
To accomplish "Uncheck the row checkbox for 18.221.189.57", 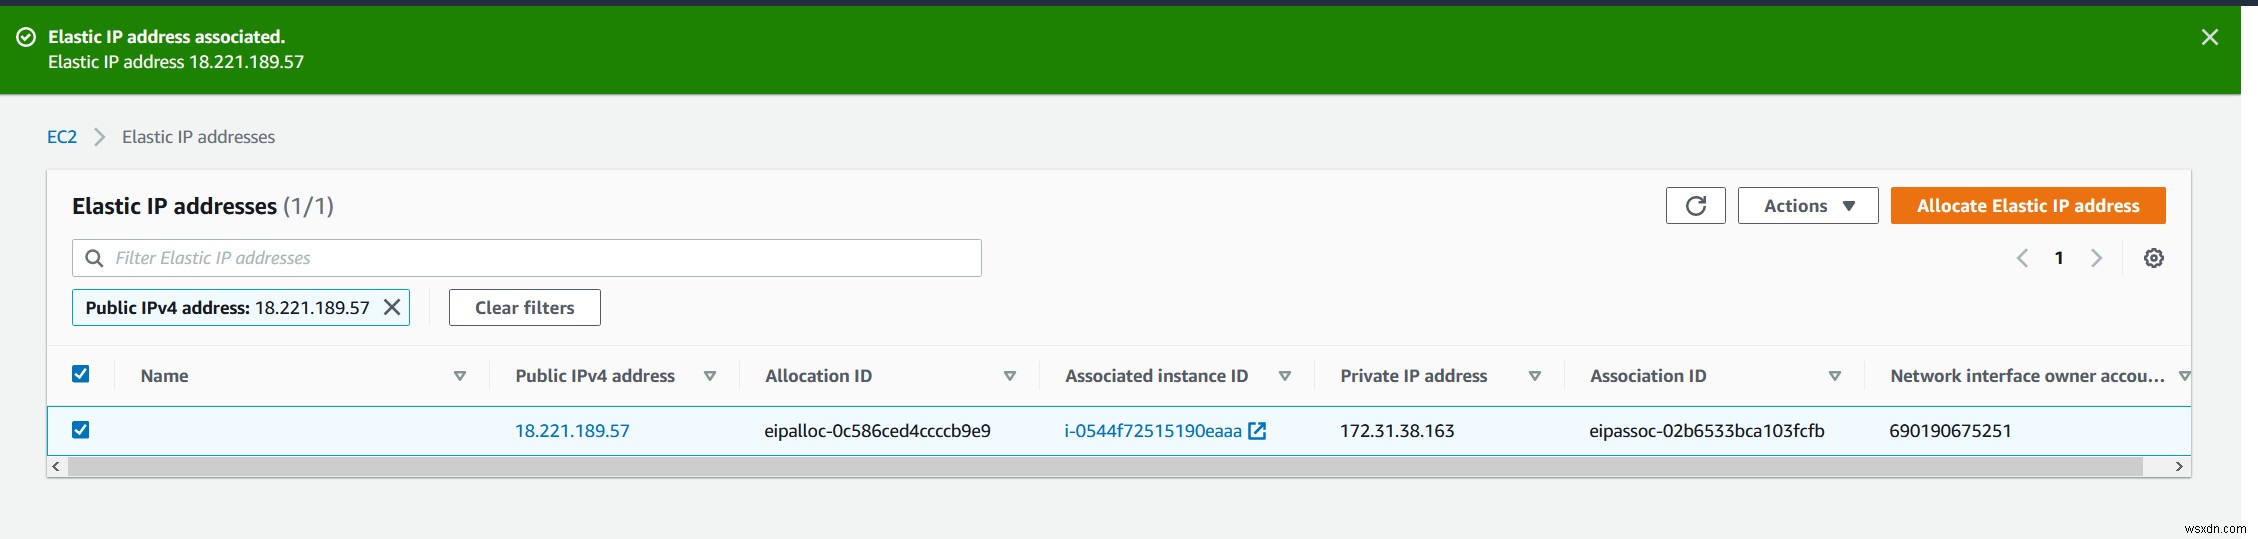I will (81, 430).
